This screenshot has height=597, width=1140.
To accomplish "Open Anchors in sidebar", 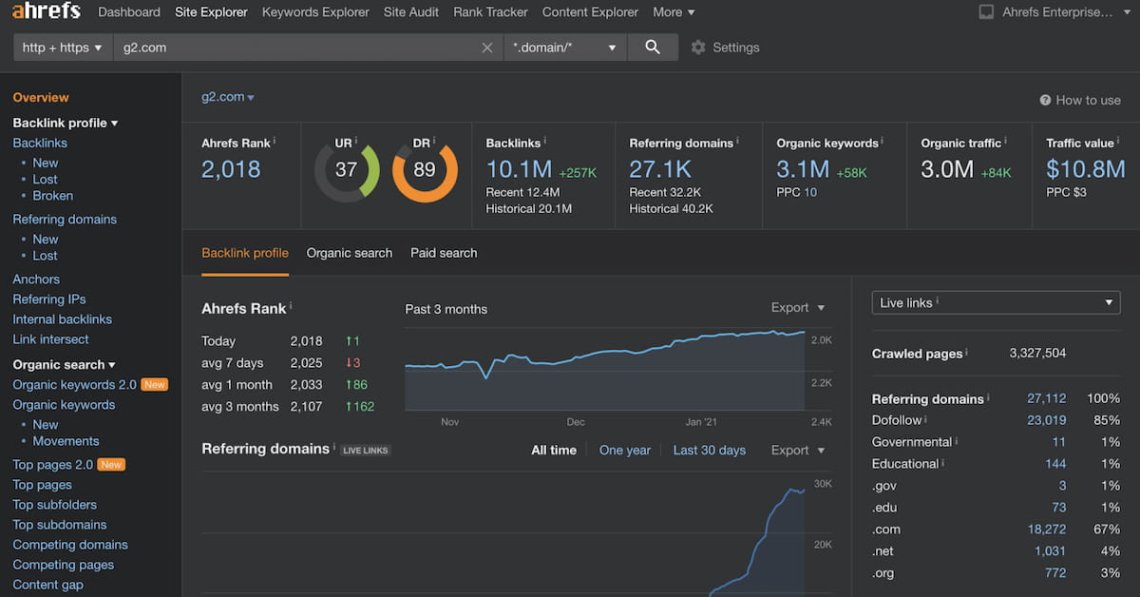I will (36, 279).
